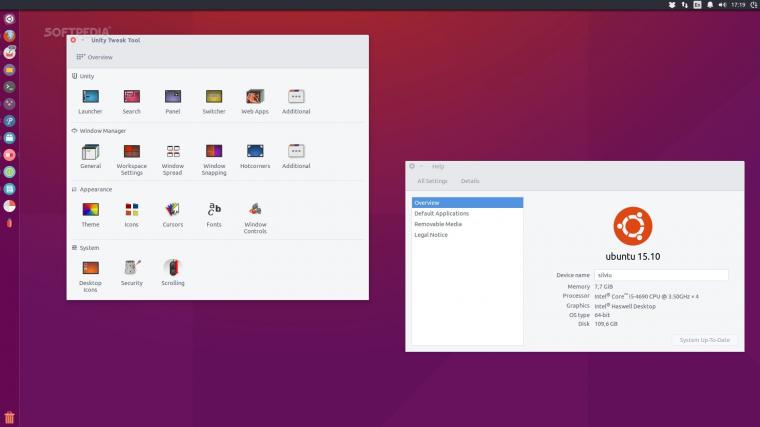Open the Window Snapping icon
Screen dimensions: 760x427
pyautogui.click(x=214, y=160)
